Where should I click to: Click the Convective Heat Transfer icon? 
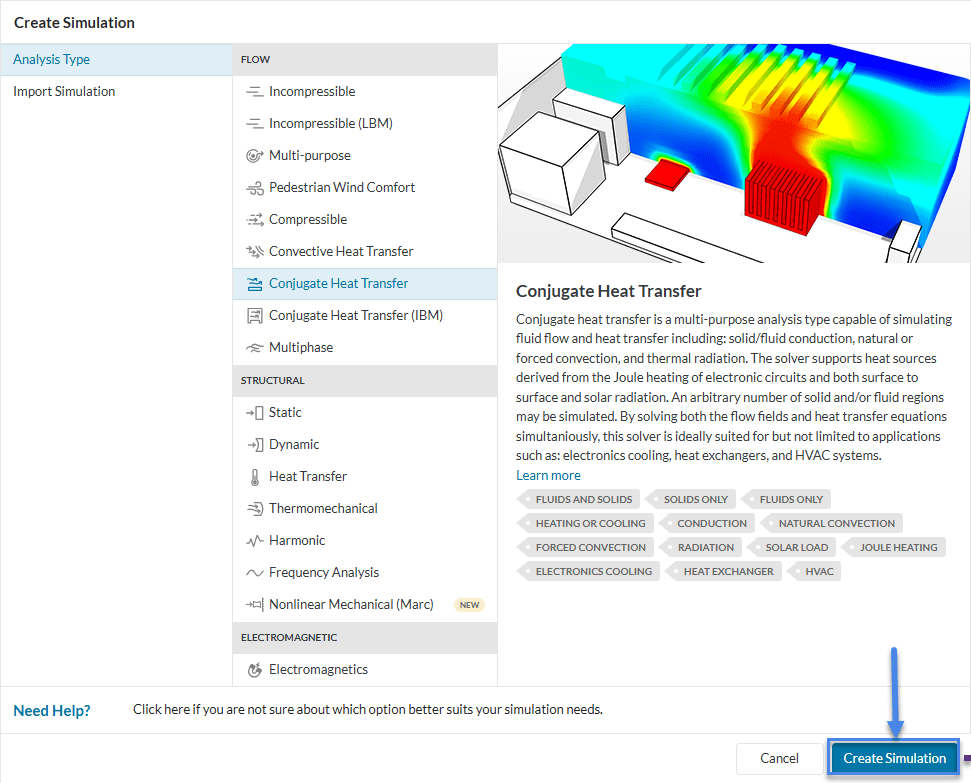(x=254, y=252)
